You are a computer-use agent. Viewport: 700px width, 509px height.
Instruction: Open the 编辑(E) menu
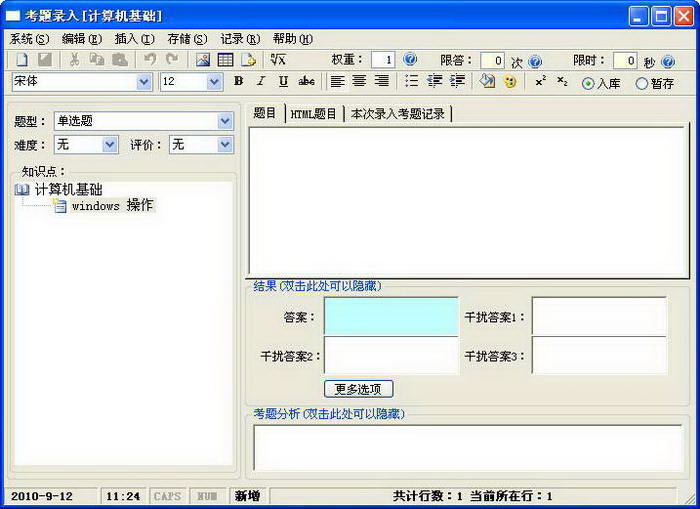point(82,39)
